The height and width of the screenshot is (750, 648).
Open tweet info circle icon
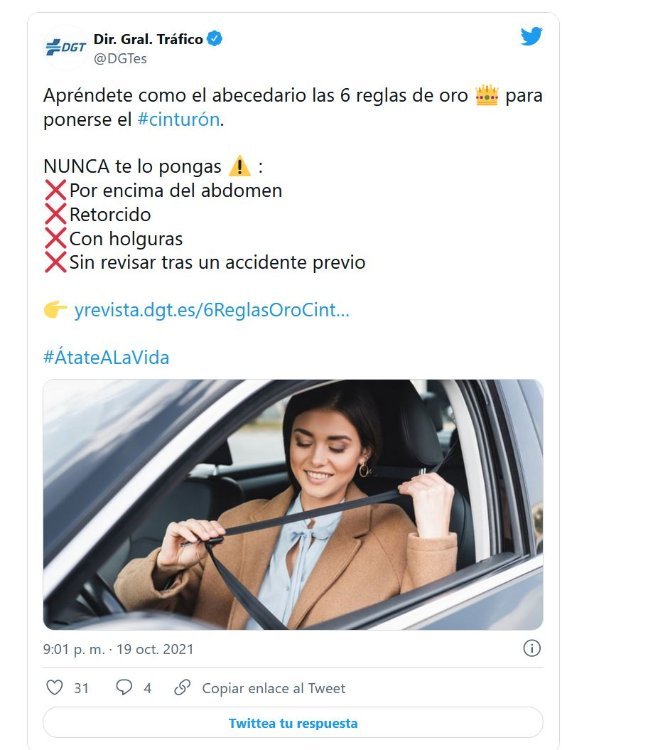(532, 648)
